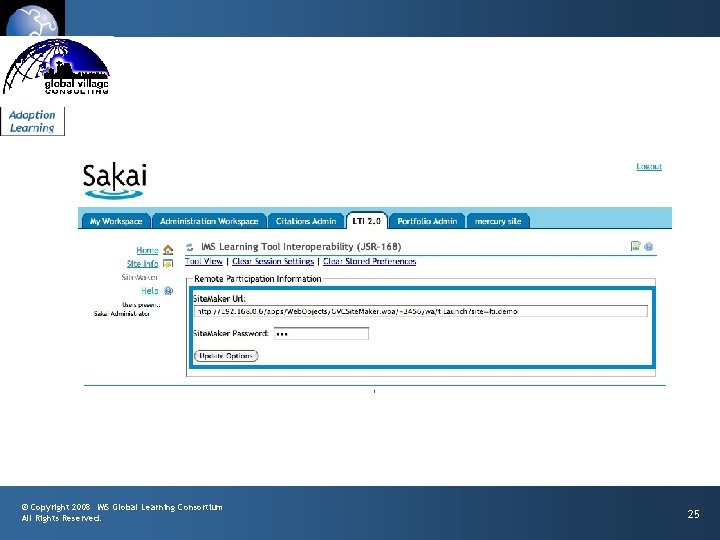Viewport: 720px width, 540px height.
Task: Open the Portfolio Admin tab
Action: [x=427, y=221]
